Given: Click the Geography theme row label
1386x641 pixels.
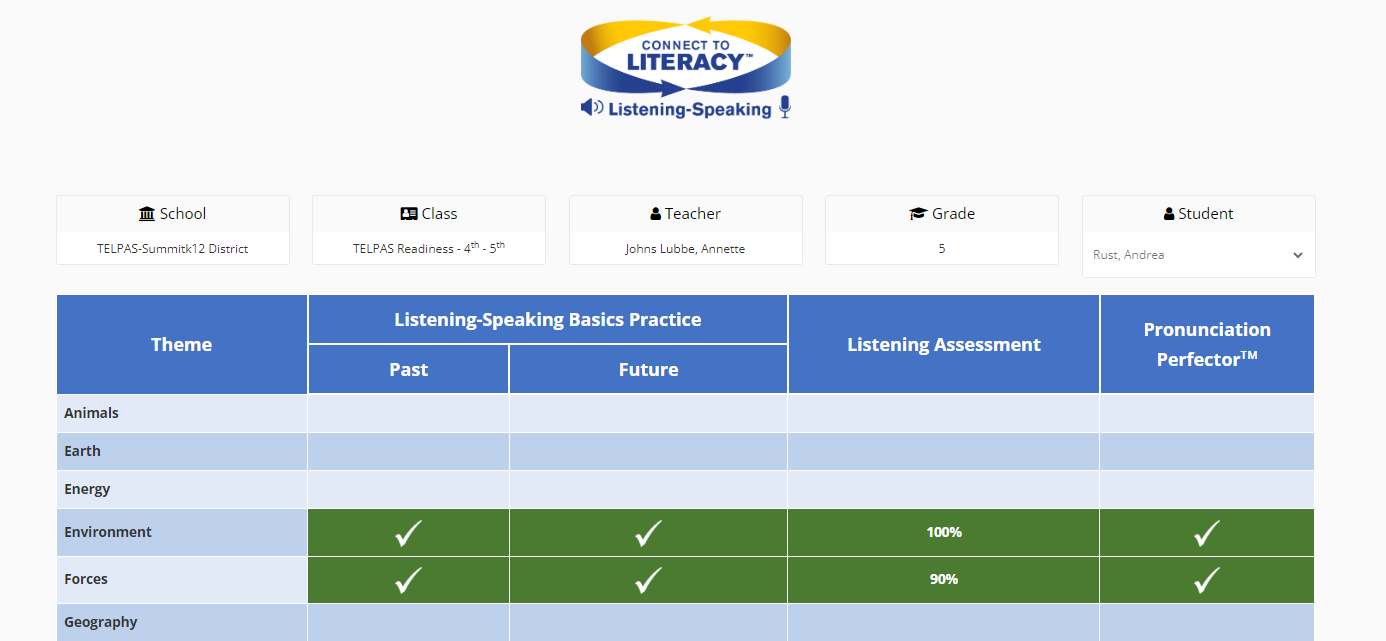Looking at the screenshot, I should [x=101, y=622].
